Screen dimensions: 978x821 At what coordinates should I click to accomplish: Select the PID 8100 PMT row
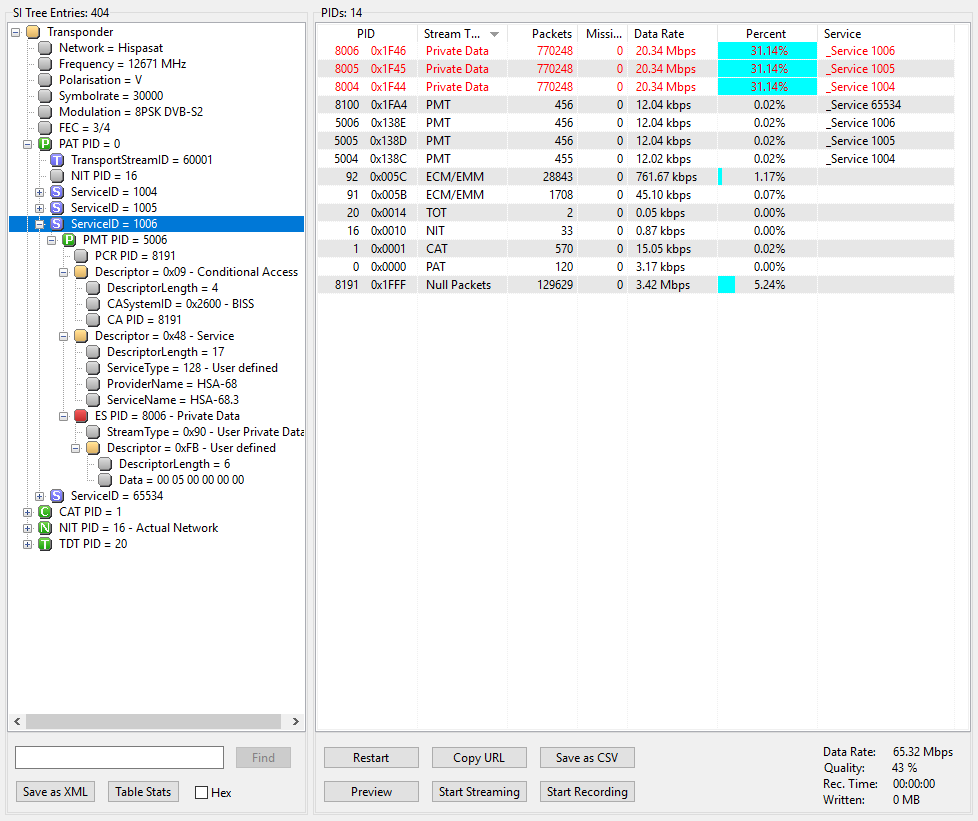click(x=636, y=105)
